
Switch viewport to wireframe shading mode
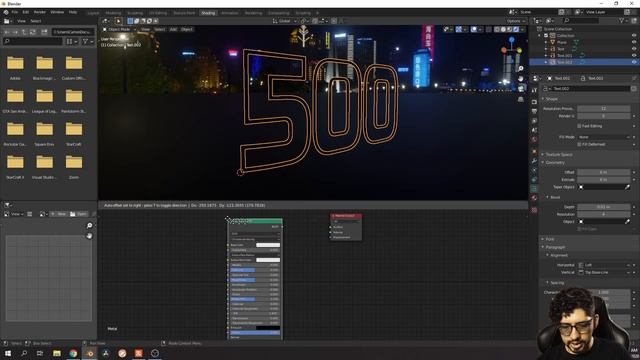[x=497, y=29]
